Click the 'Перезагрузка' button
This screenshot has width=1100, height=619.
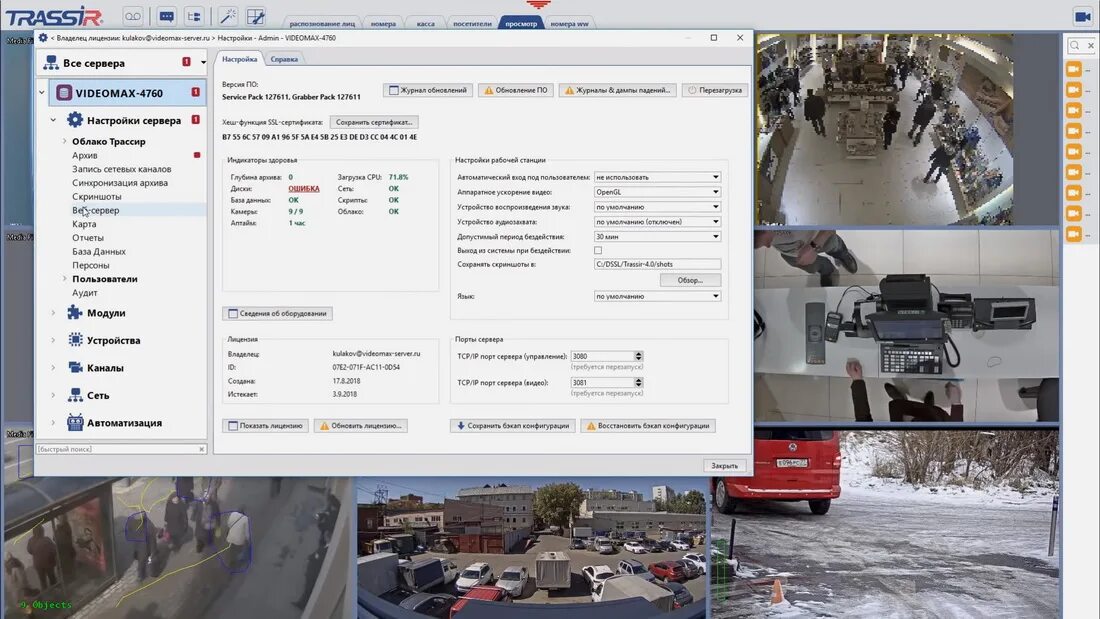click(x=715, y=90)
